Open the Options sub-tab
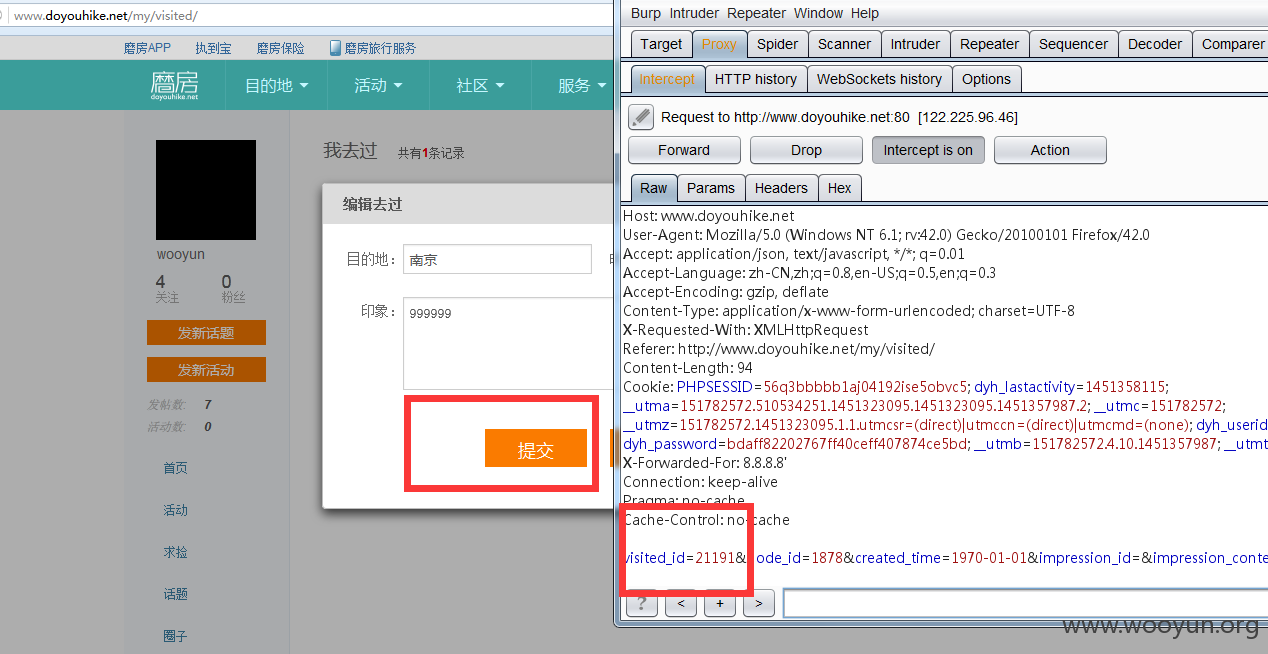 point(987,79)
